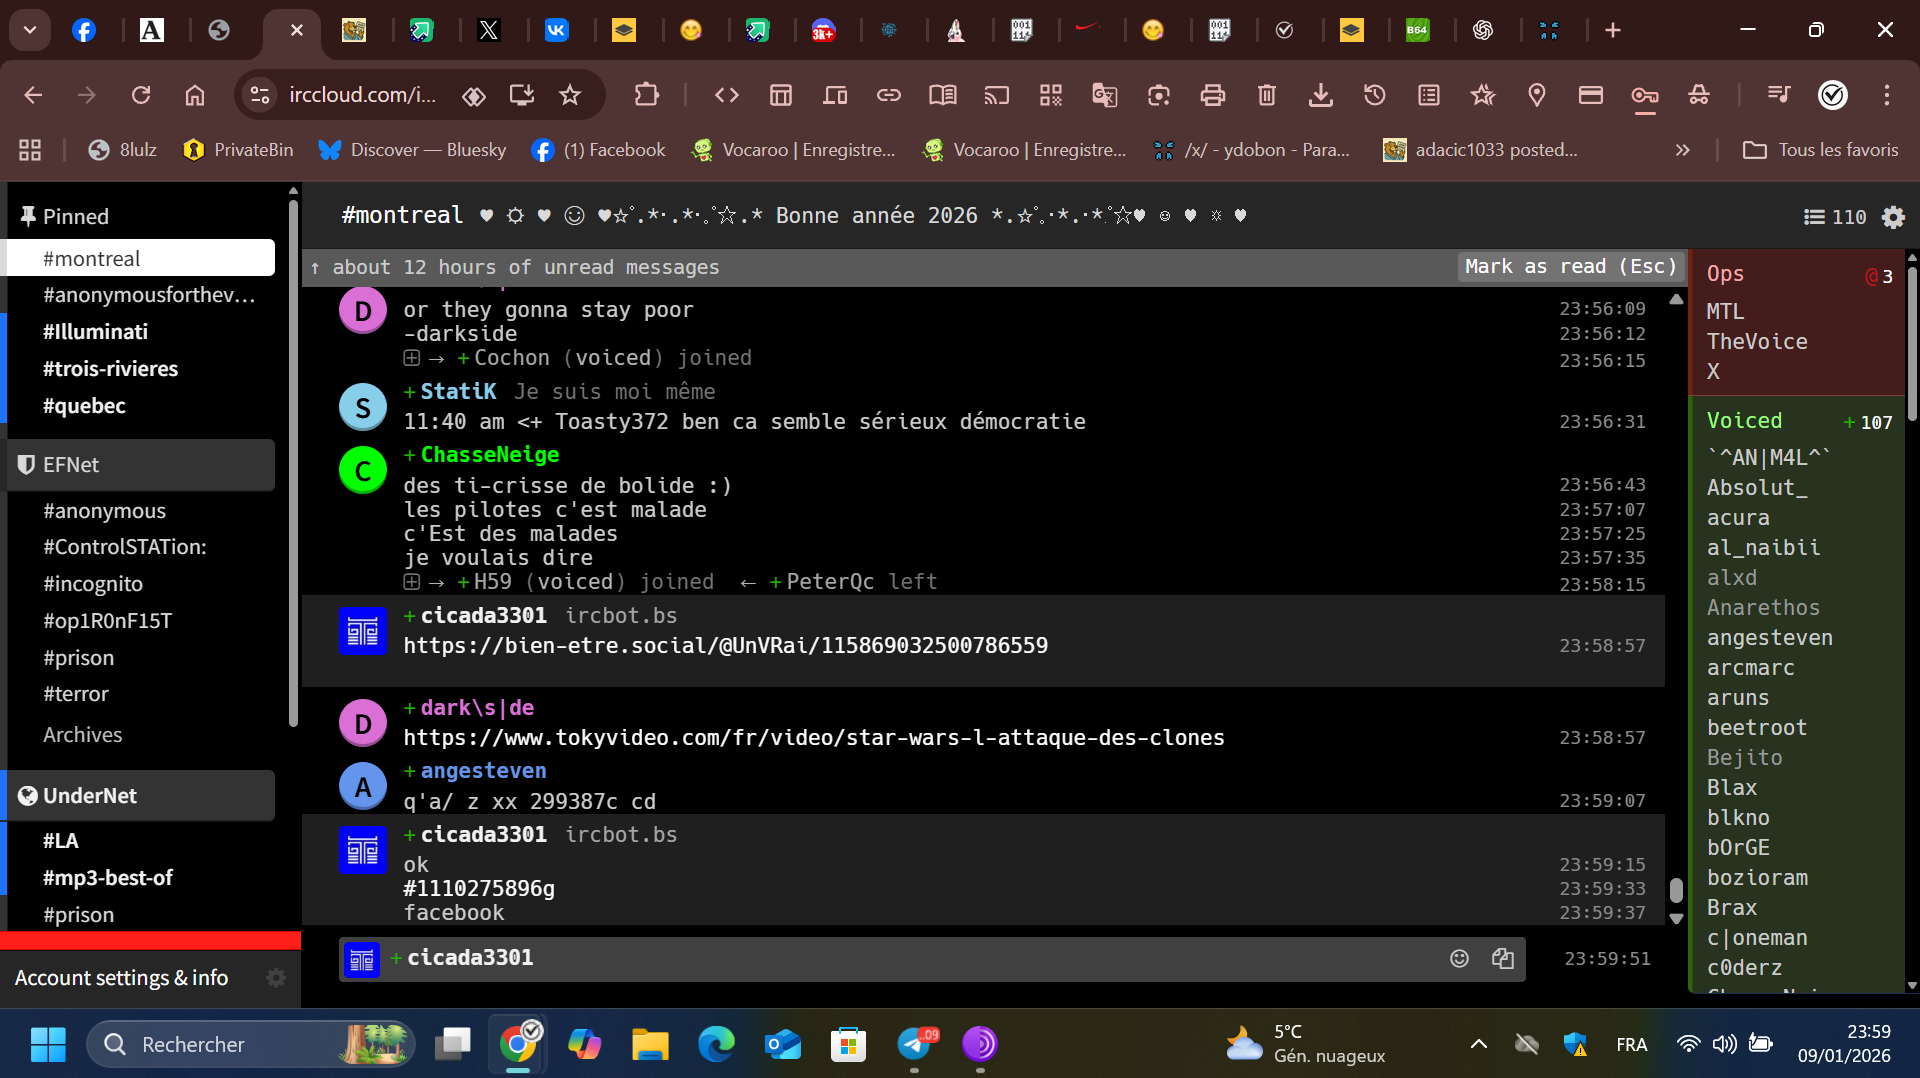
Task: Click Mark as read (Esc) button
Action: pos(1570,267)
